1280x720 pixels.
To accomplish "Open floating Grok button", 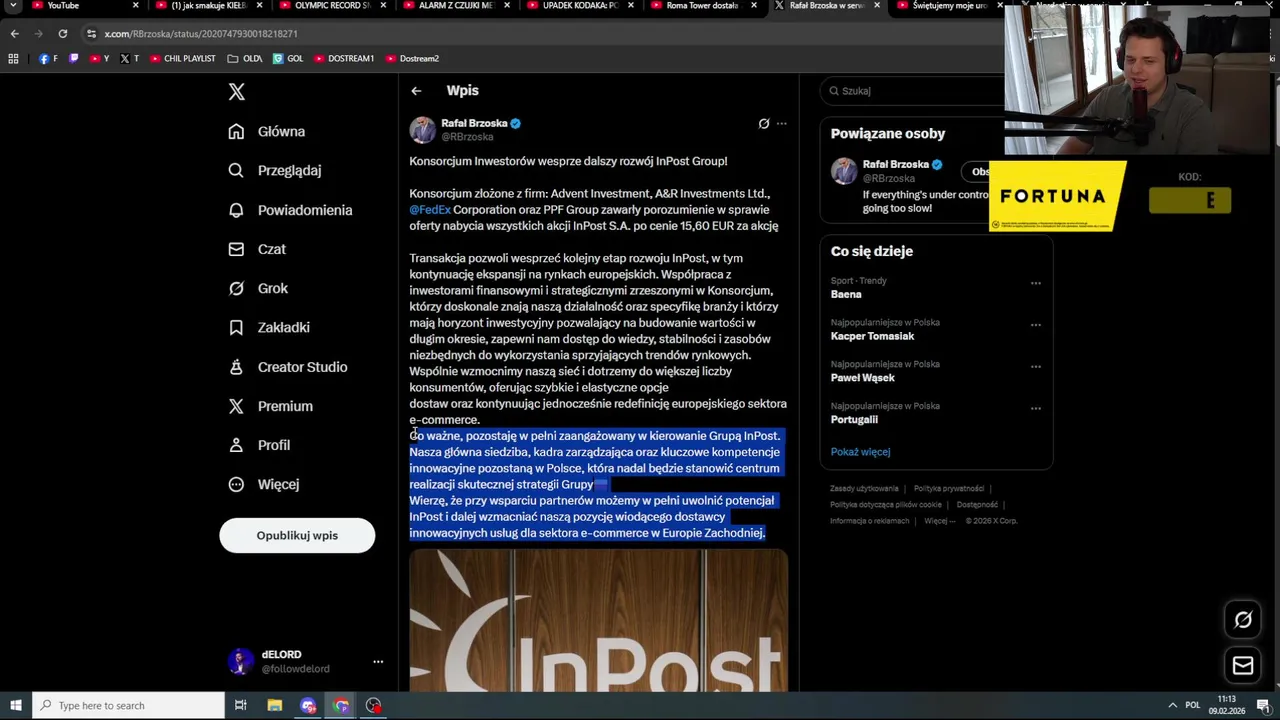I will point(1243,620).
